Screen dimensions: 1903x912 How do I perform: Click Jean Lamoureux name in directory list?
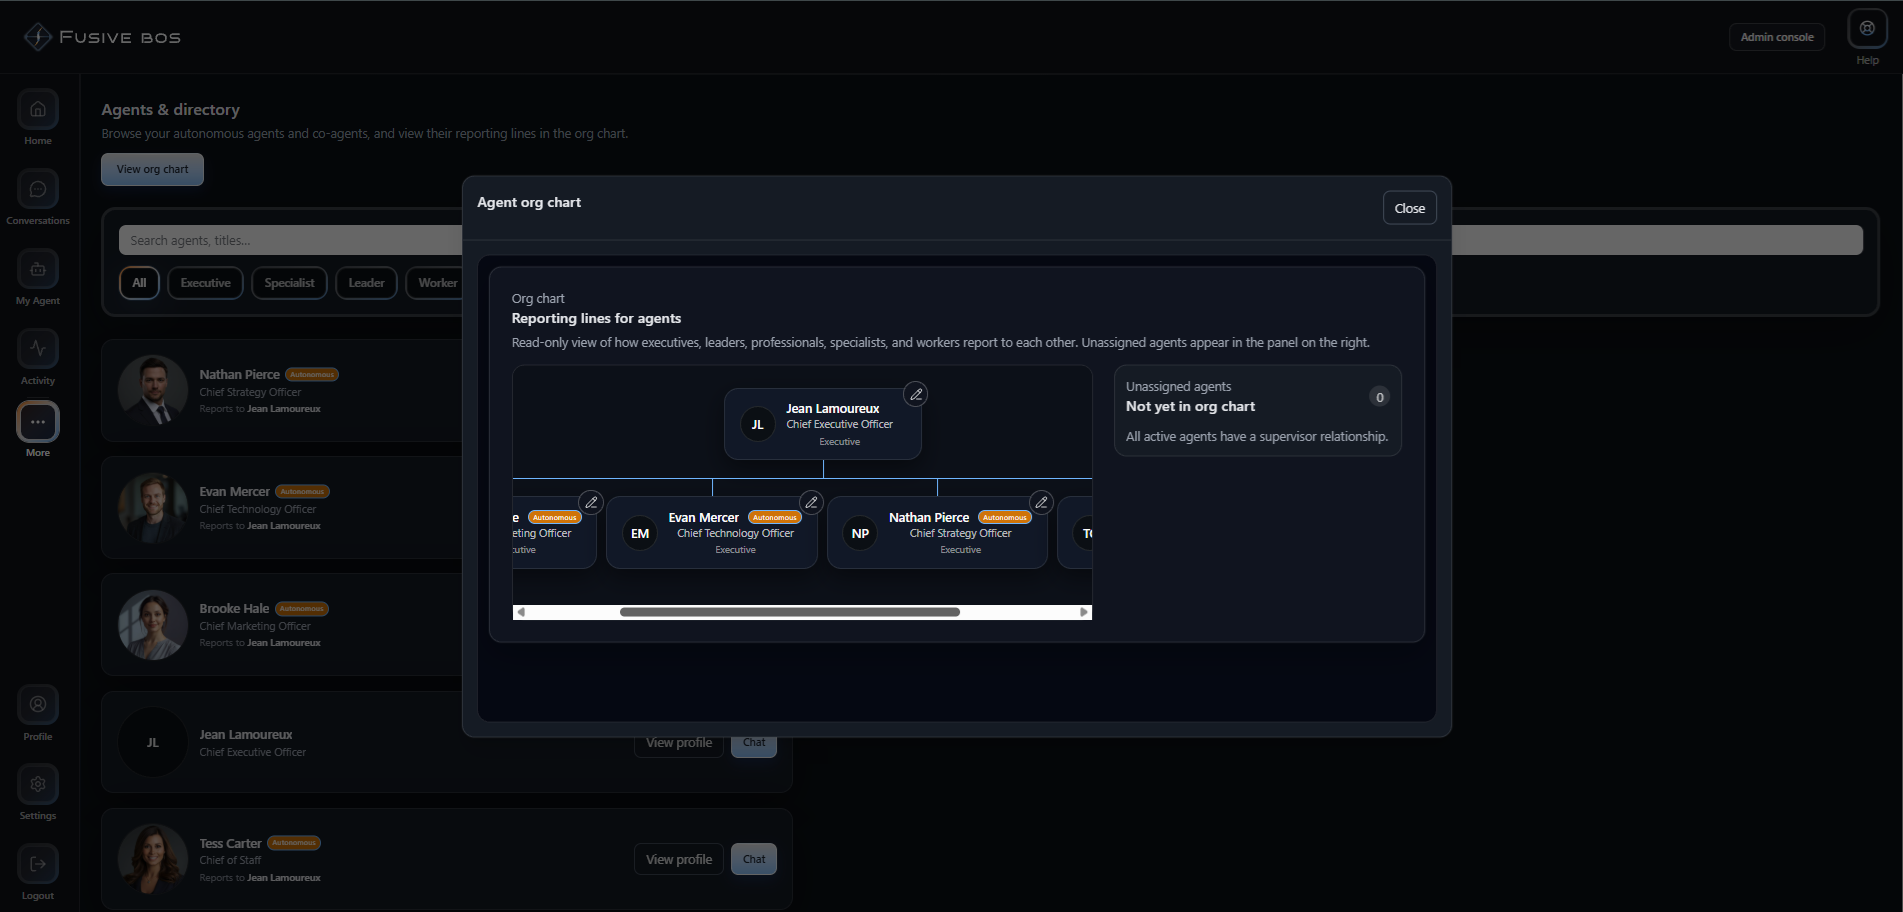246,735
